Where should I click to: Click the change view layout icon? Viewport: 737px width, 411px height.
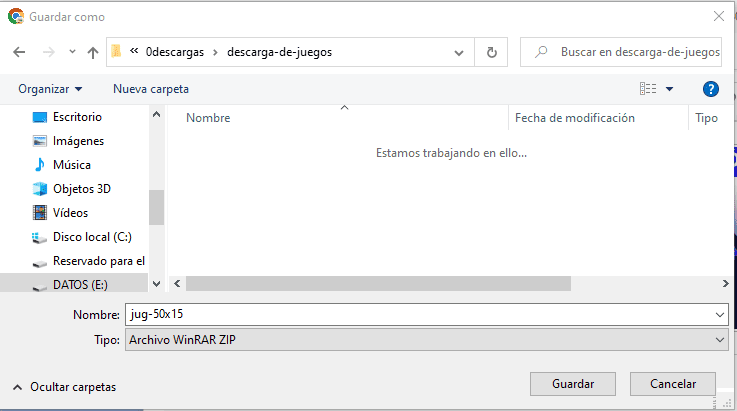pos(648,89)
